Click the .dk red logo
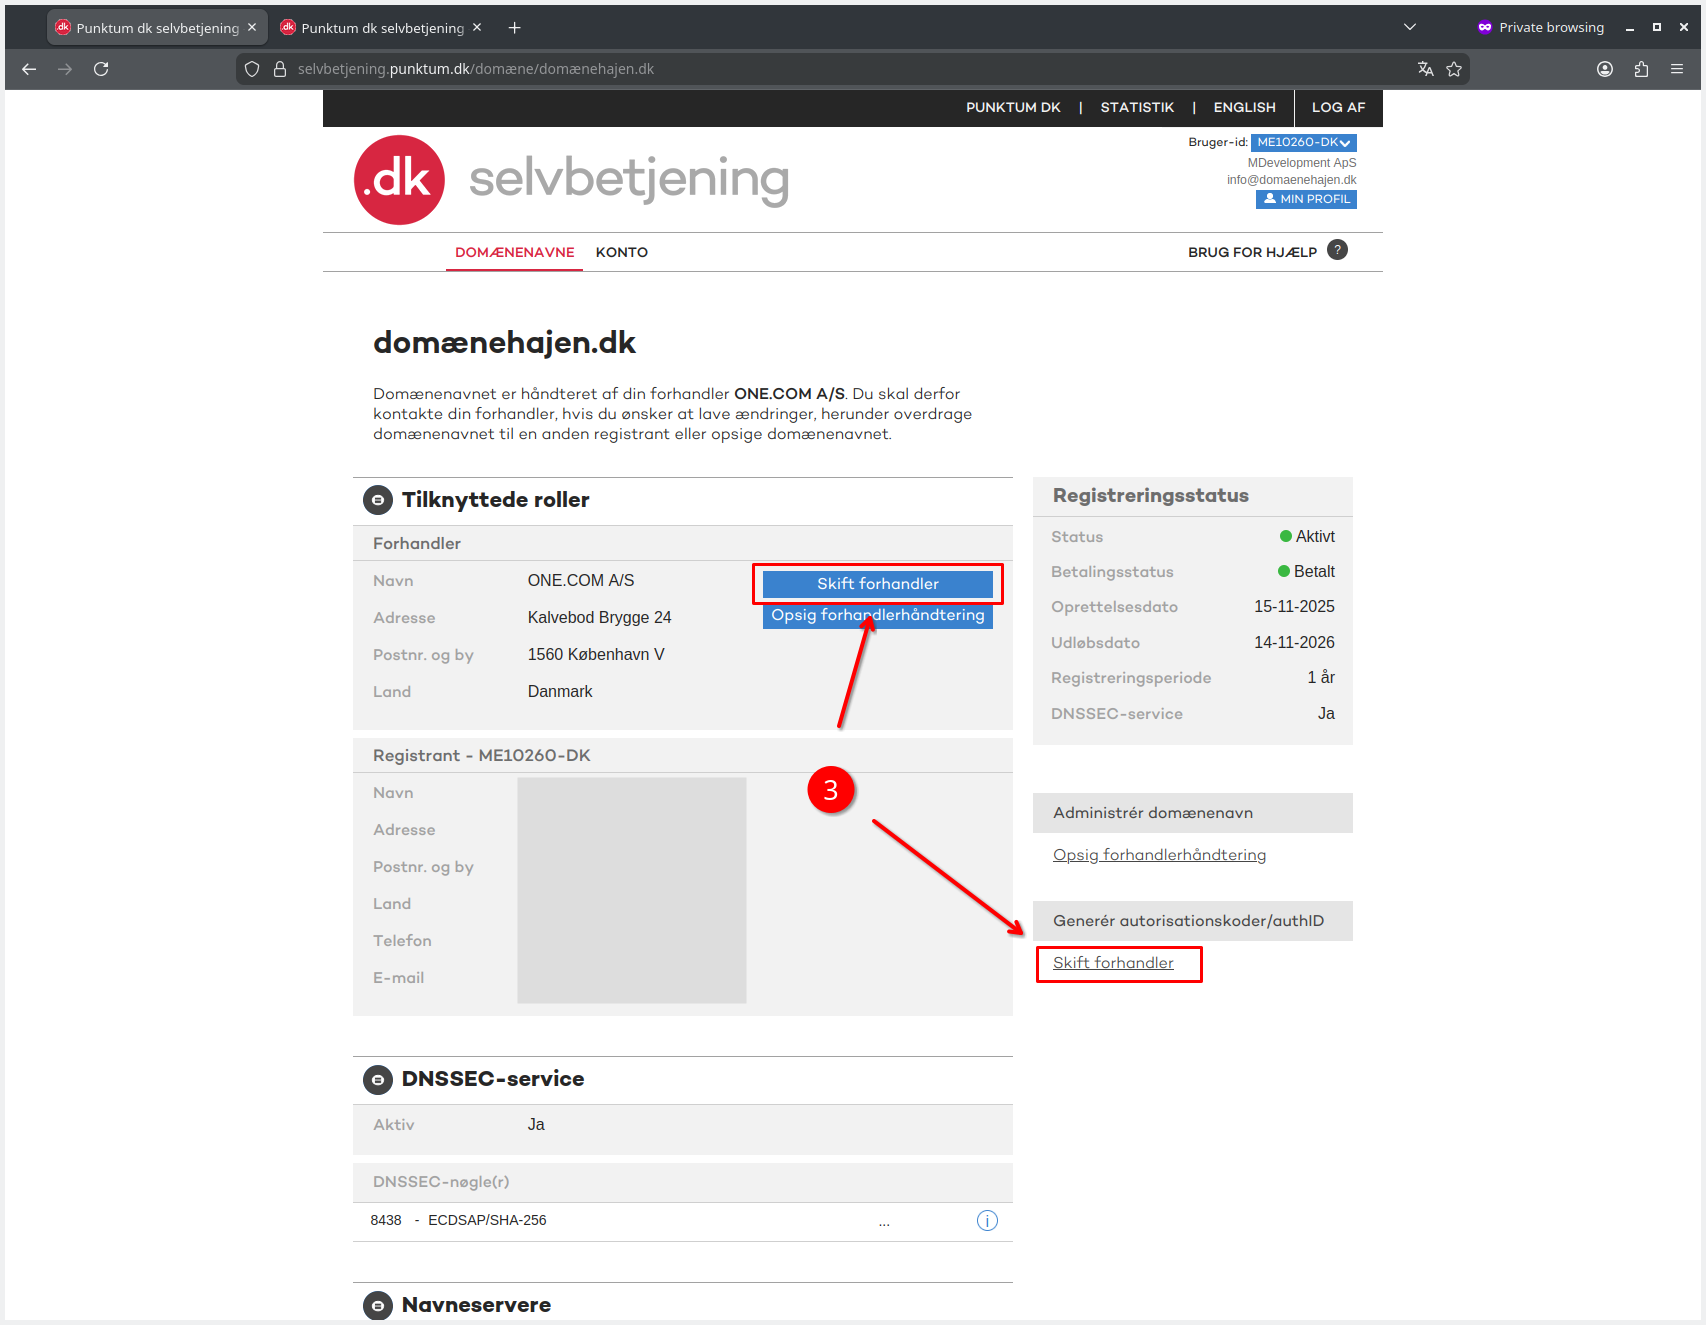1706x1325 pixels. coord(399,180)
